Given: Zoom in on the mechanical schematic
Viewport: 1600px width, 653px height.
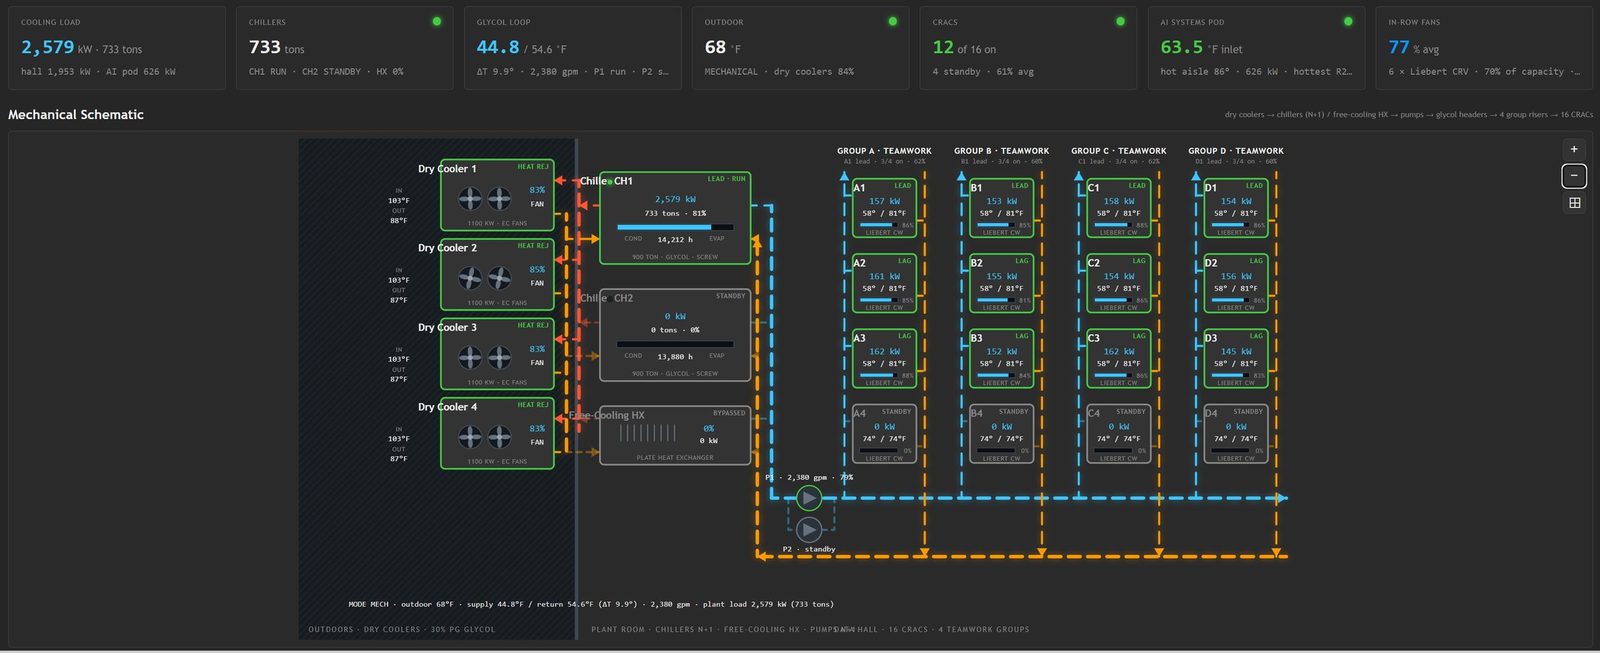Looking at the screenshot, I should 1574,149.
